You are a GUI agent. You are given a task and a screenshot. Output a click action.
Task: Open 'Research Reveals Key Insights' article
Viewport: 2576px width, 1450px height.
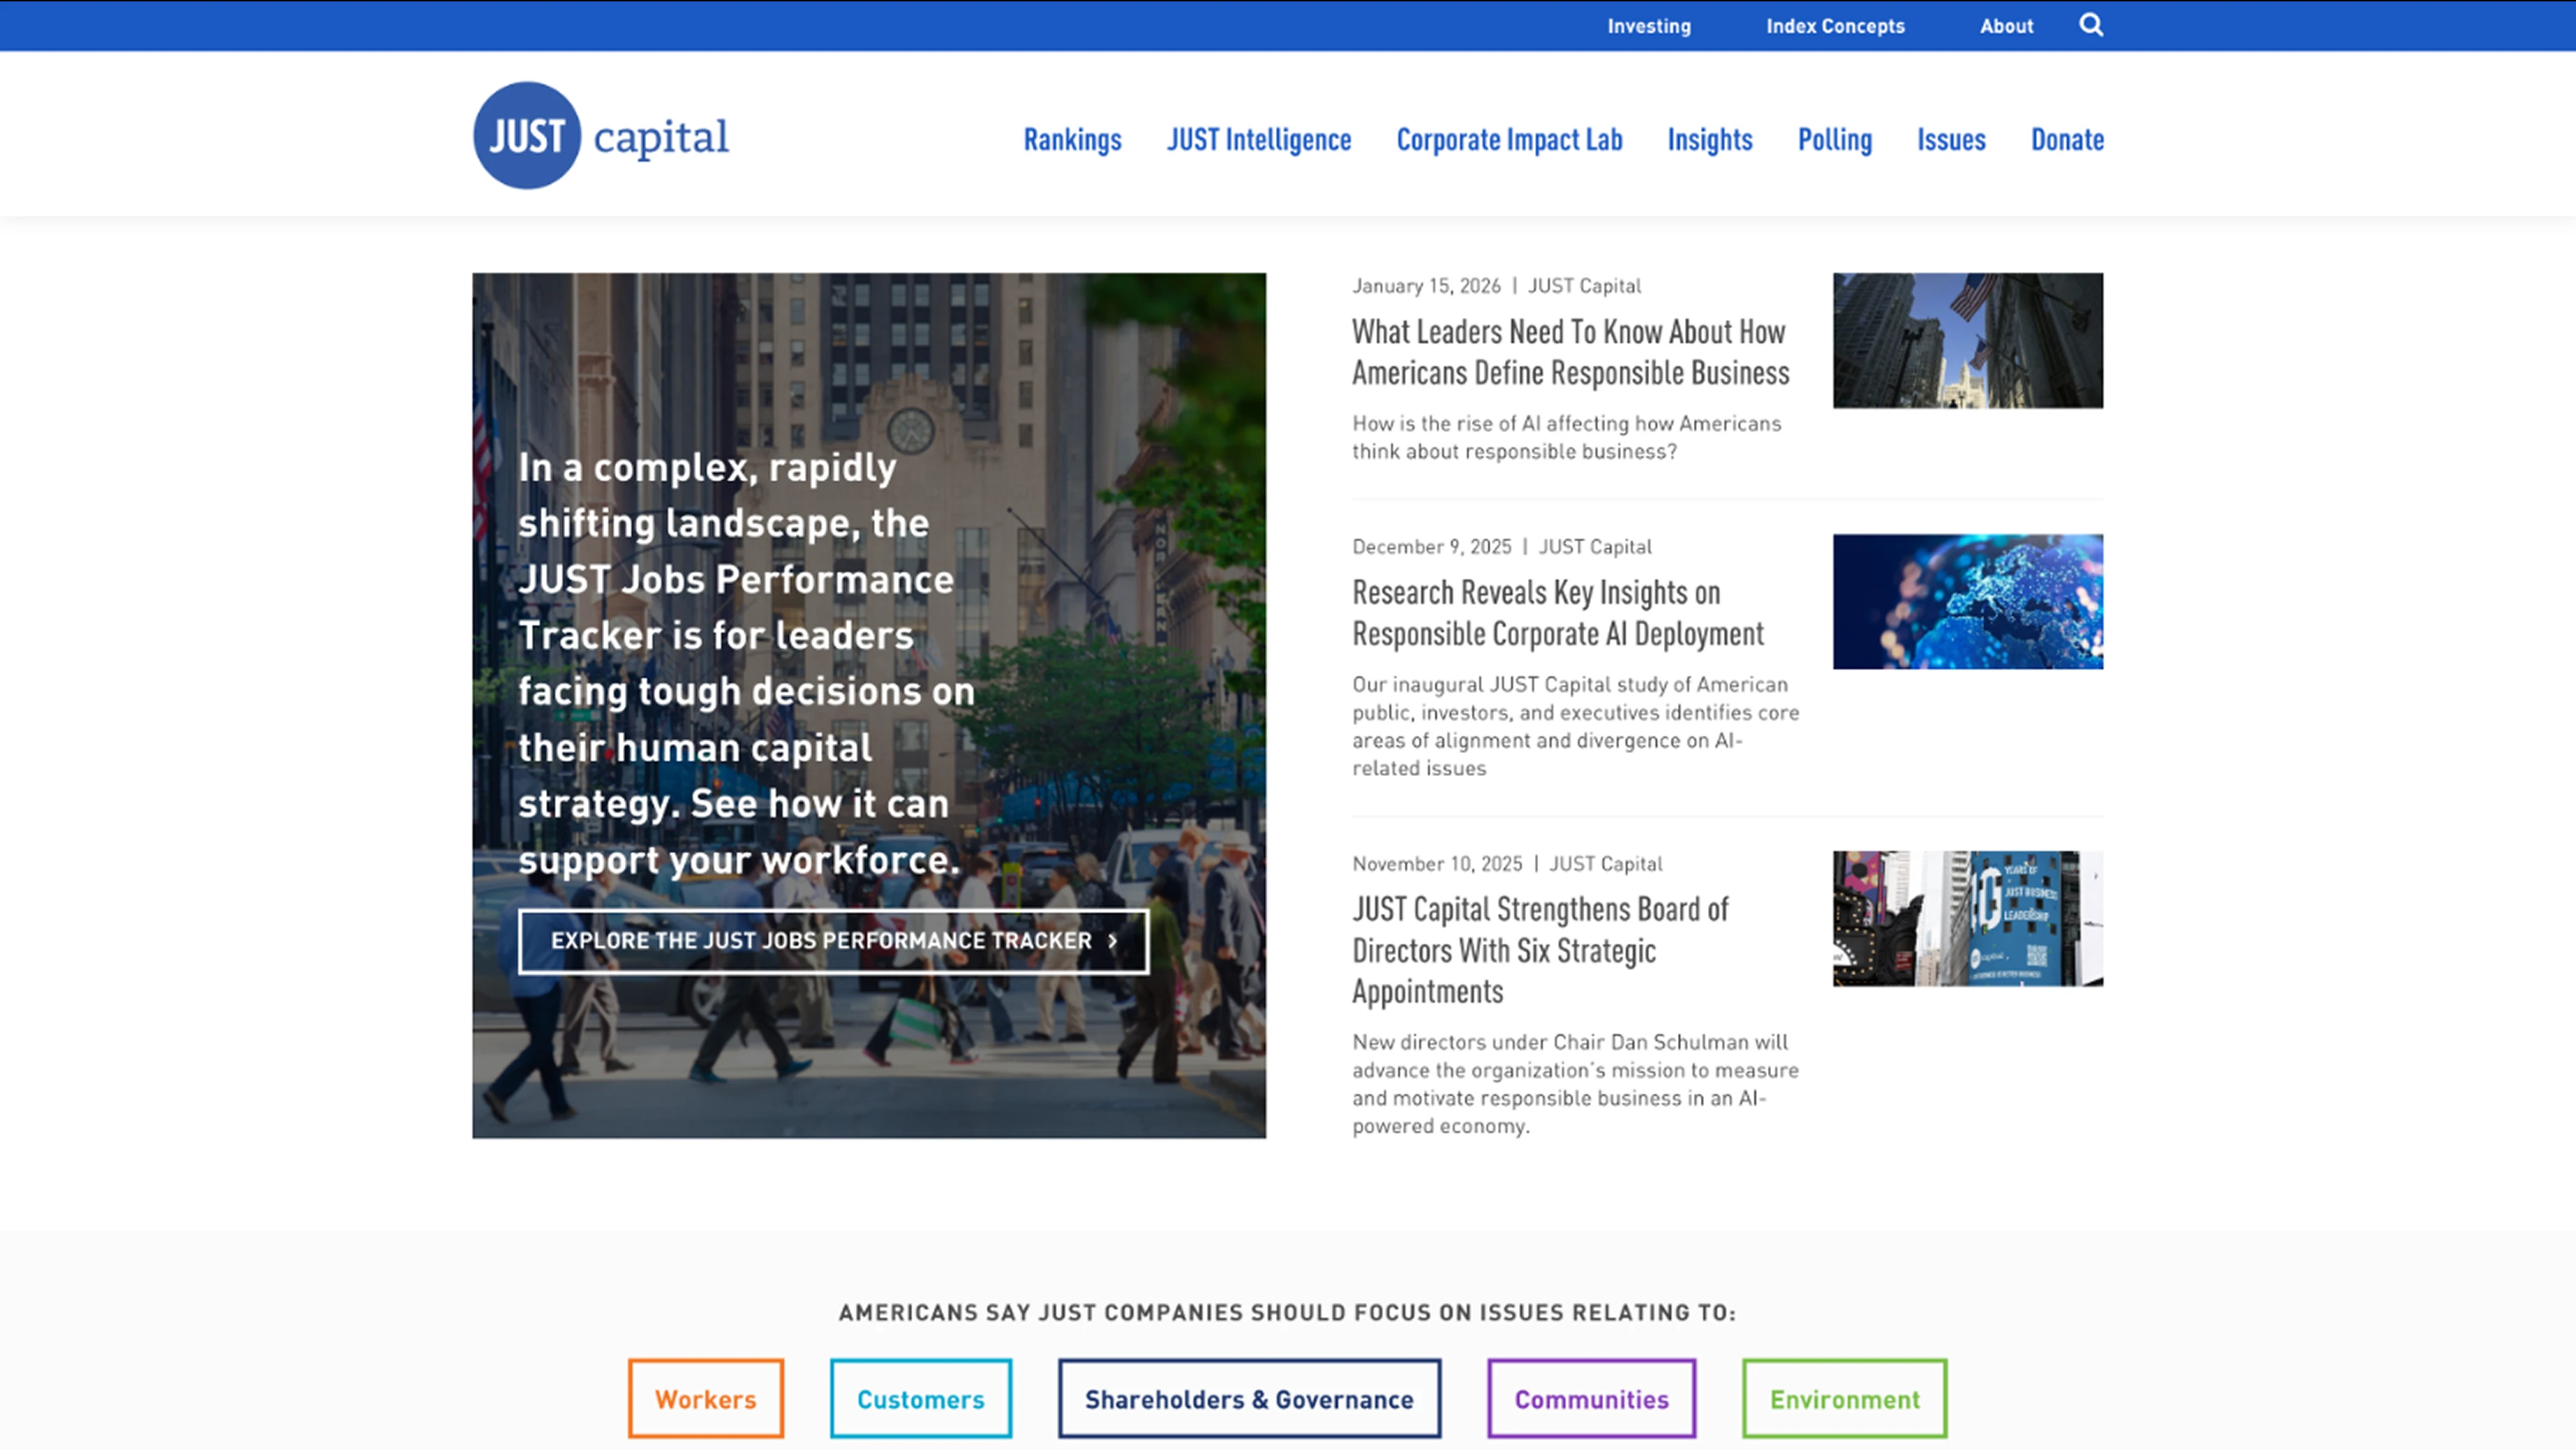pyautogui.click(x=1558, y=613)
